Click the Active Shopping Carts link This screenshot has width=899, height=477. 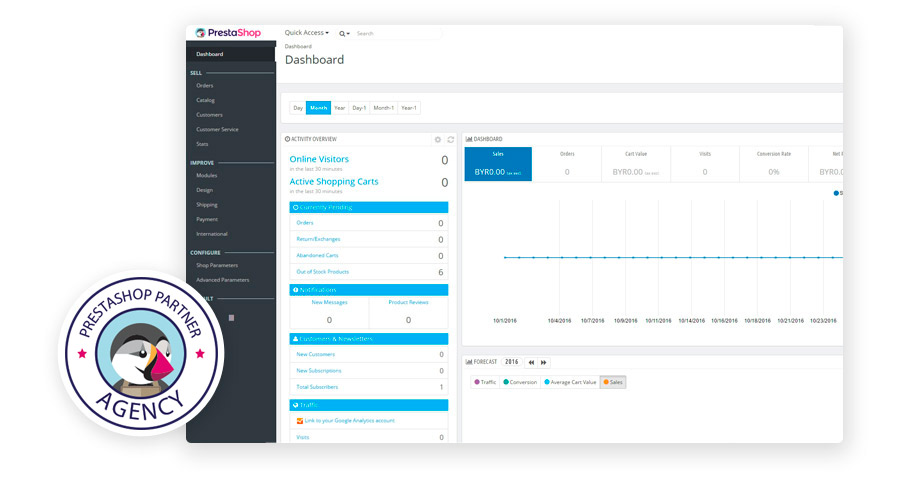(334, 182)
